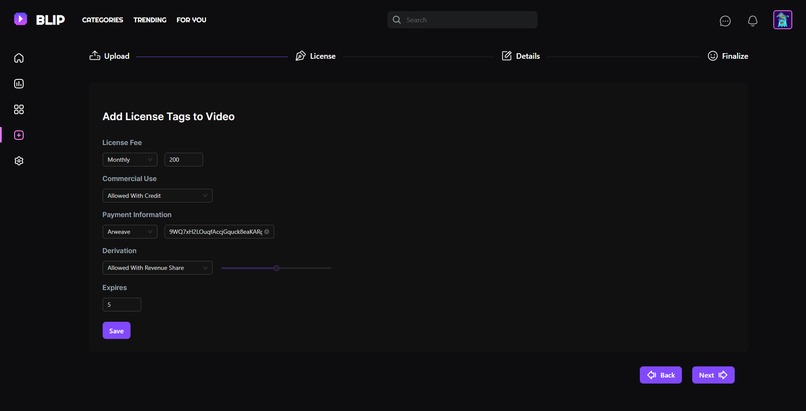Viewport: 806px width, 411px height.
Task: Click the Search input field
Action: pos(463,20)
